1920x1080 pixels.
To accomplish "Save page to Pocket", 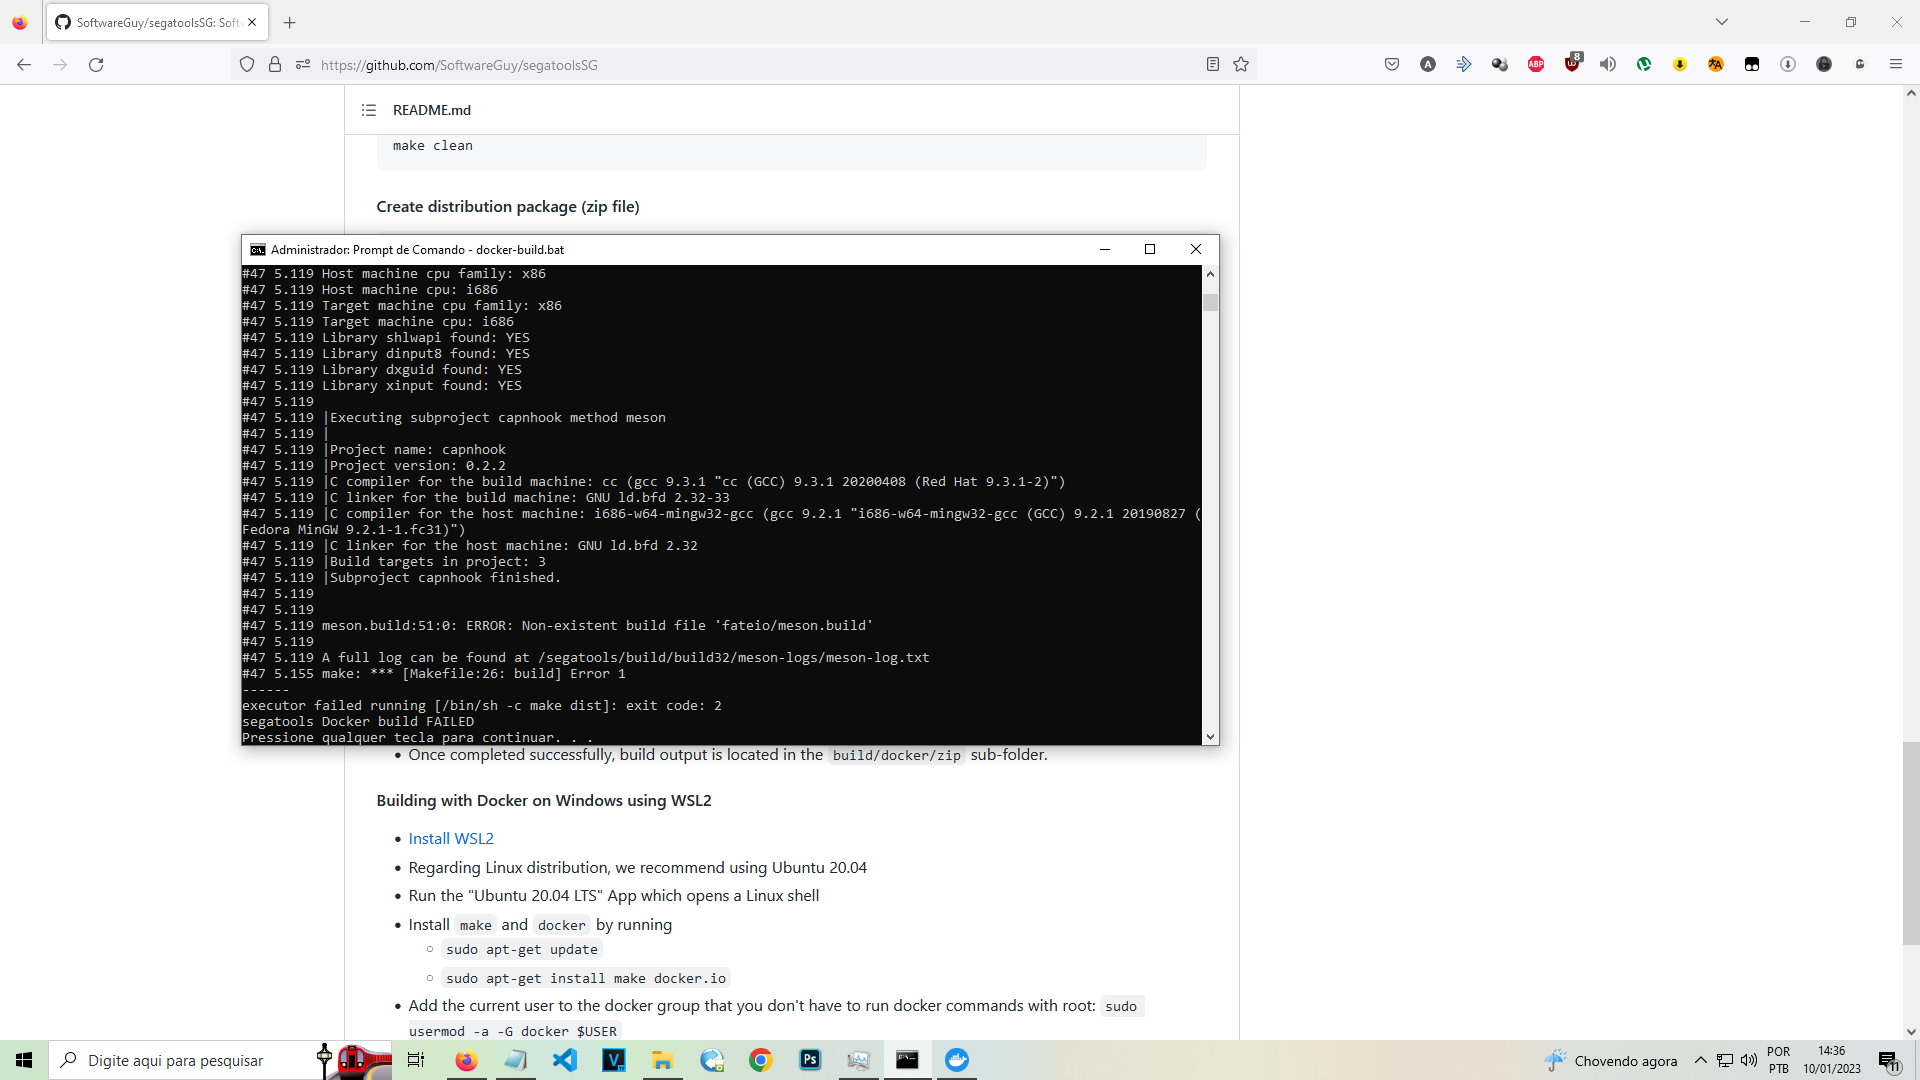I will click(1392, 63).
